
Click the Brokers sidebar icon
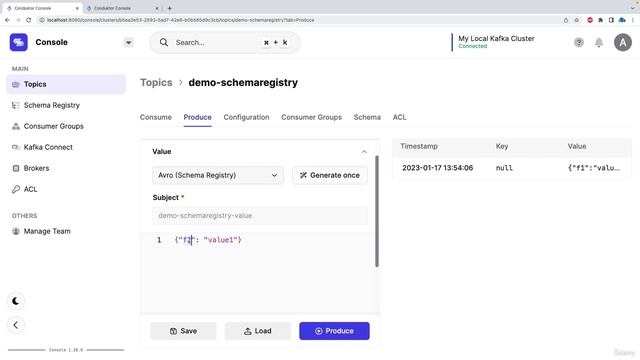(x=16, y=168)
